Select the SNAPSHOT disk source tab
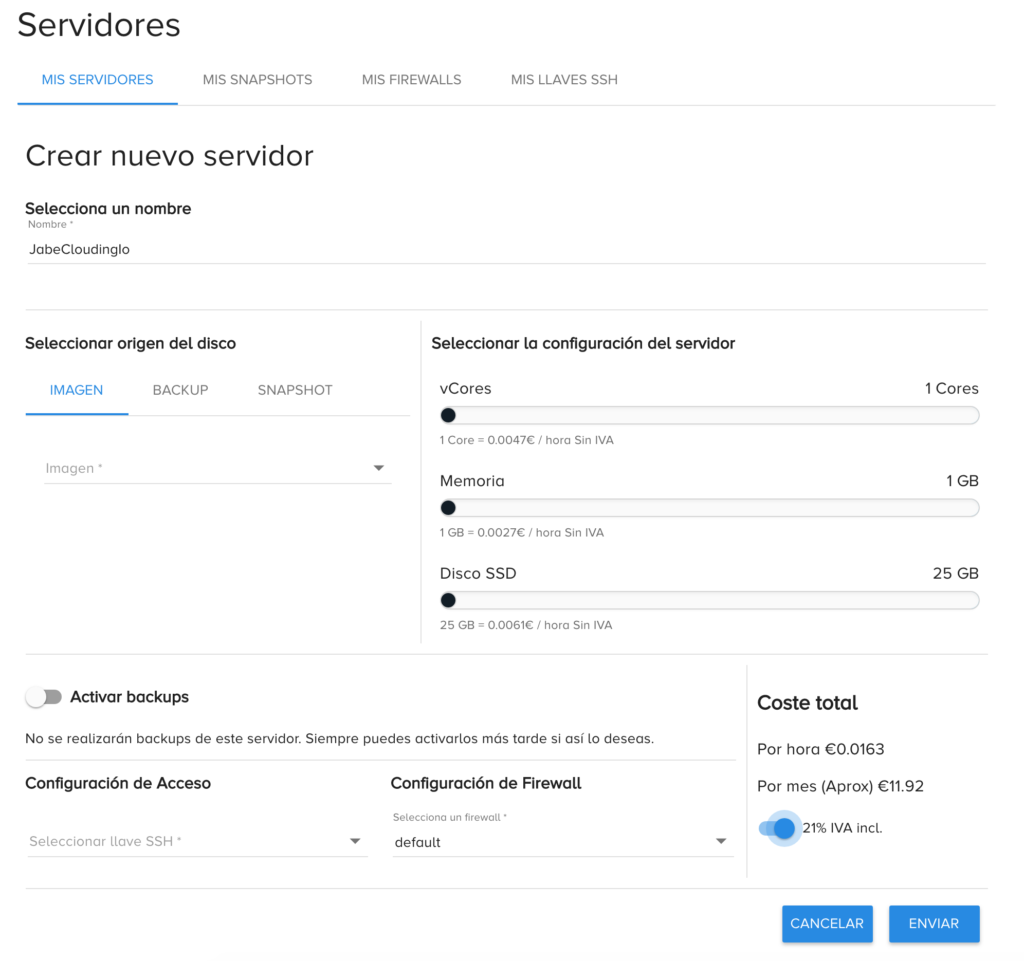Viewport: 1024px width, 961px height. pyautogui.click(x=295, y=390)
